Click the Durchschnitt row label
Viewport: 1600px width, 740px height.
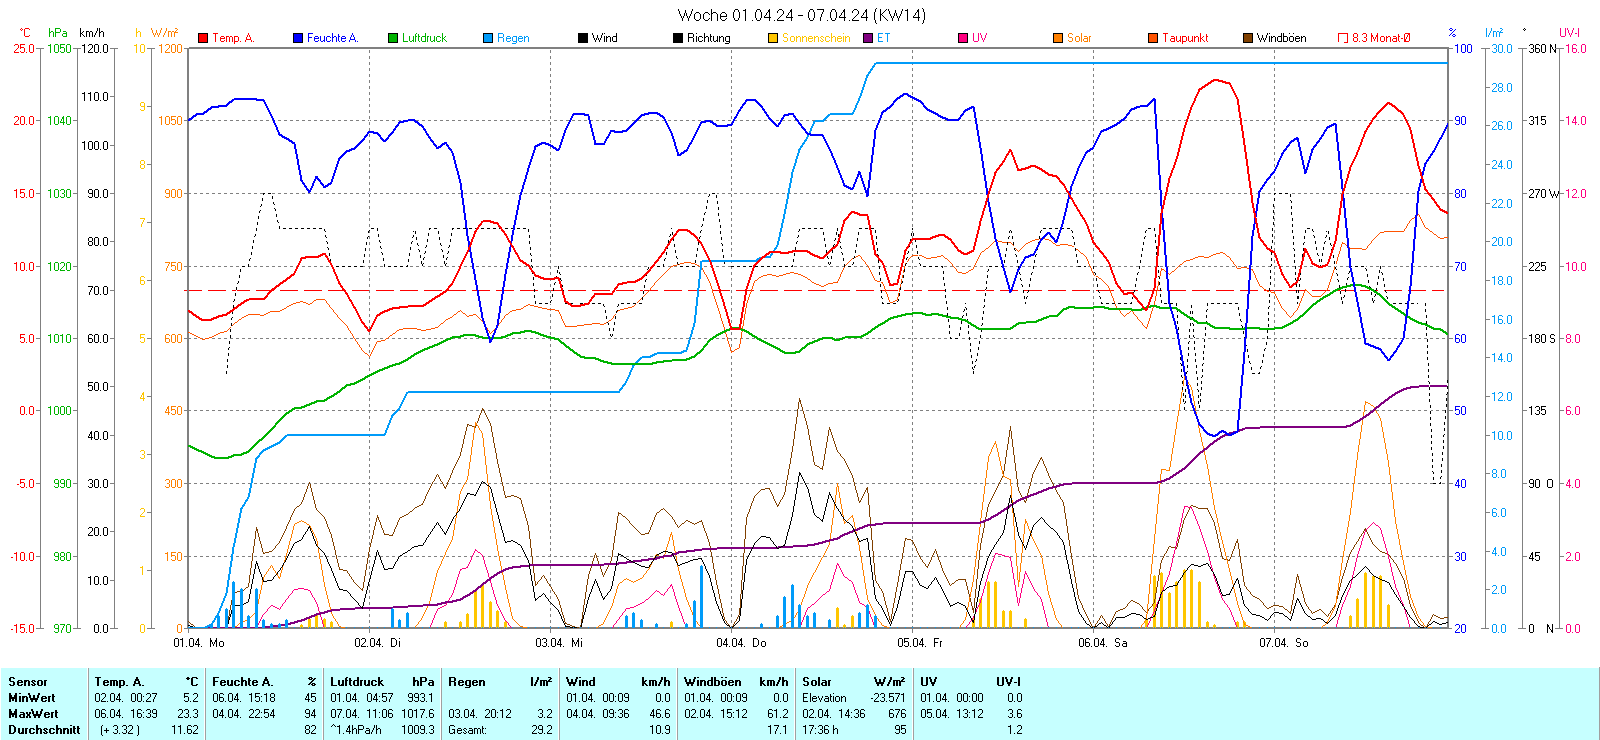click(x=44, y=730)
